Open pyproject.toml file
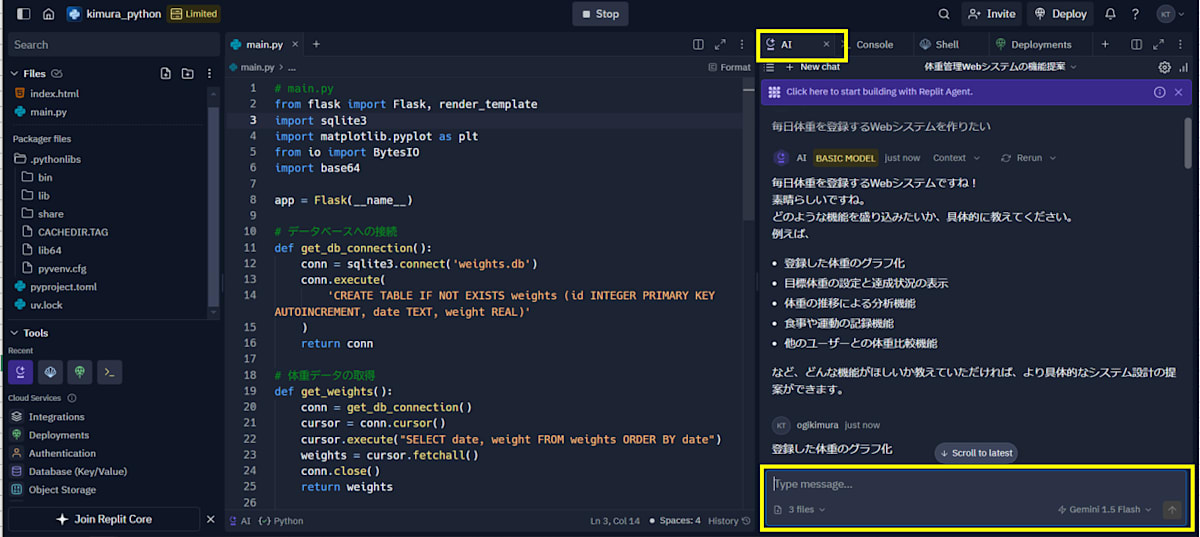 click(x=63, y=286)
